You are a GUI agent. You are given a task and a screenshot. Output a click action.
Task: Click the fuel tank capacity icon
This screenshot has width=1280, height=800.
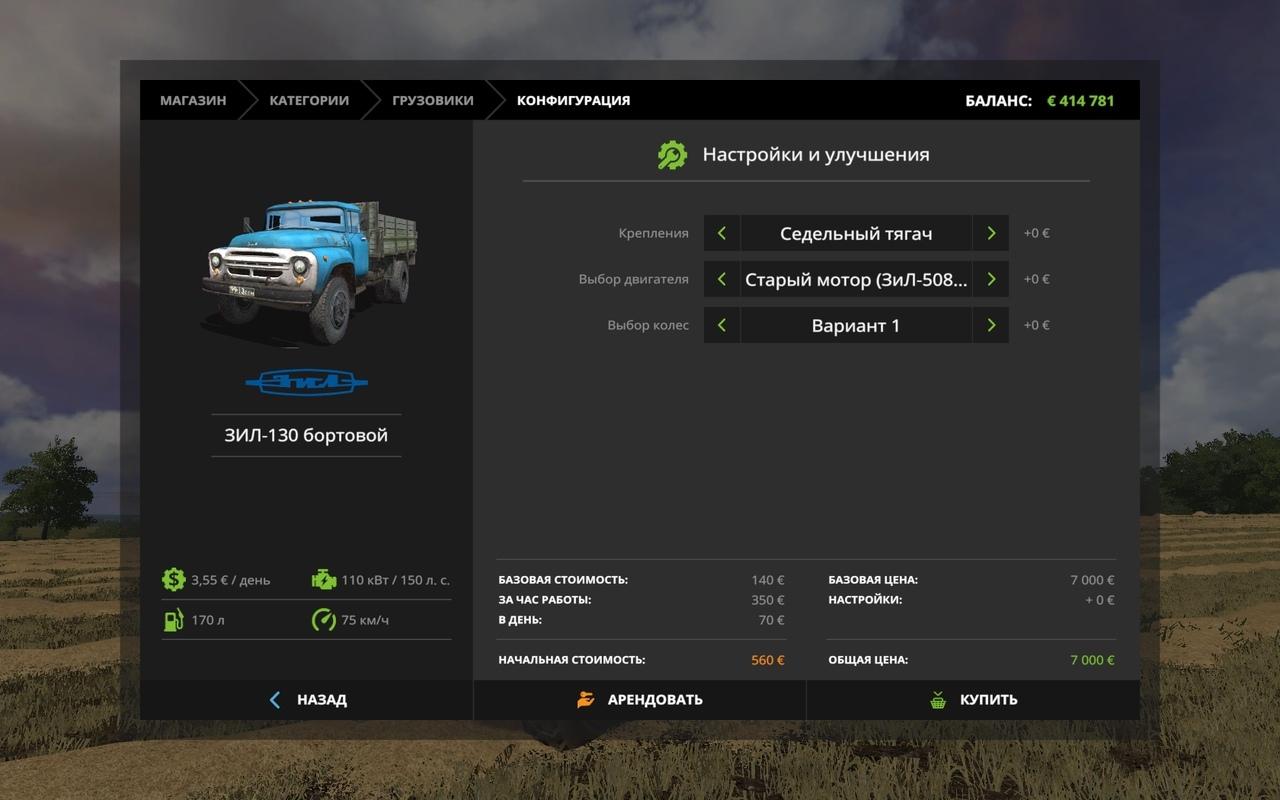click(x=173, y=620)
